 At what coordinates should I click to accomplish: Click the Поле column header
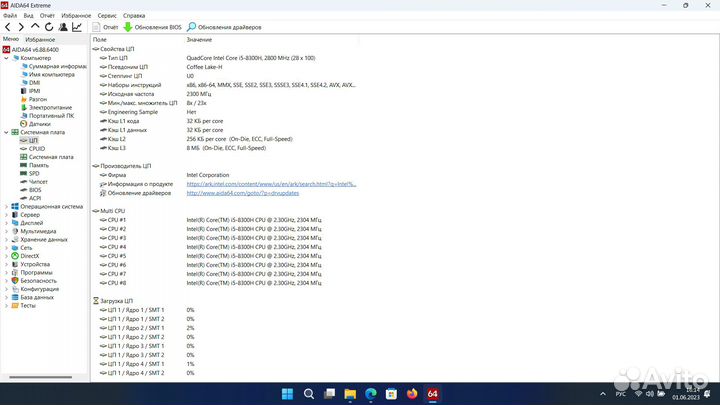[x=100, y=40]
